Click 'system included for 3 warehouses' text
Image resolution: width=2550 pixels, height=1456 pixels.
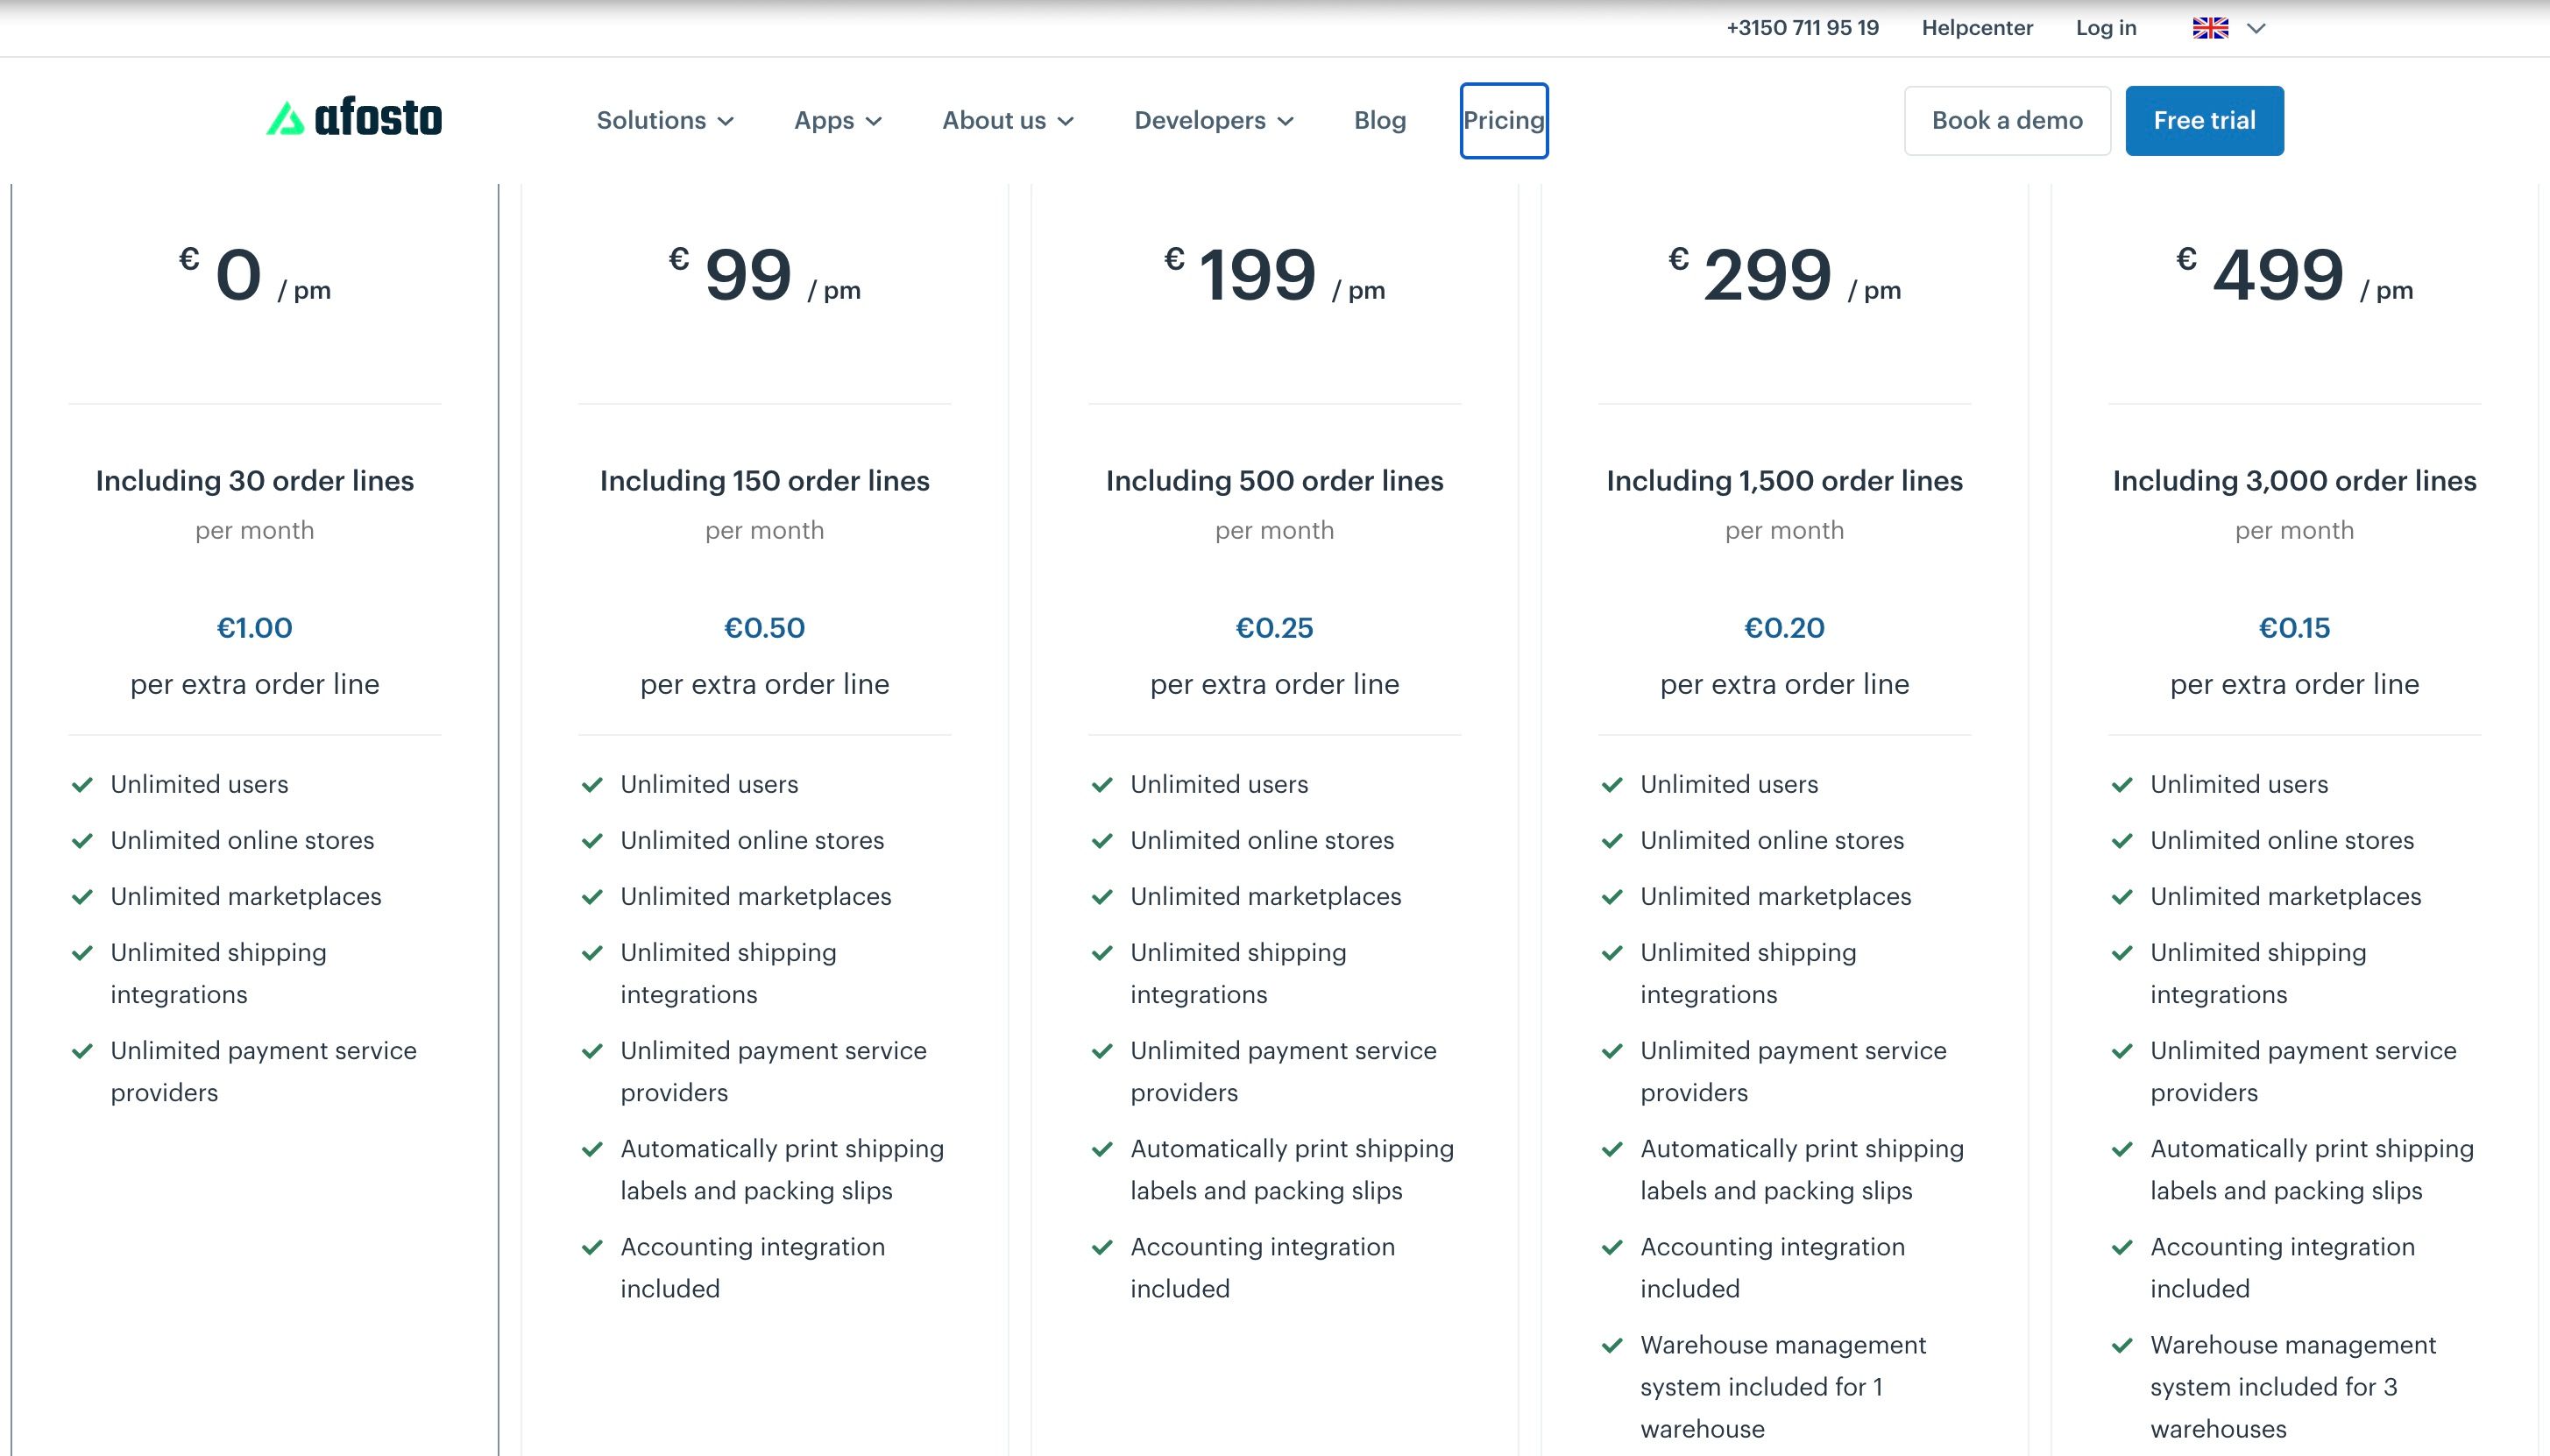(x=2274, y=1408)
